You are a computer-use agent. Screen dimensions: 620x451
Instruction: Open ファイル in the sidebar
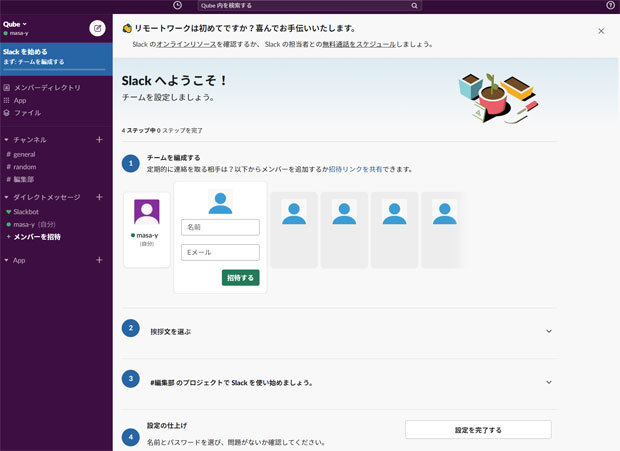(x=27, y=113)
